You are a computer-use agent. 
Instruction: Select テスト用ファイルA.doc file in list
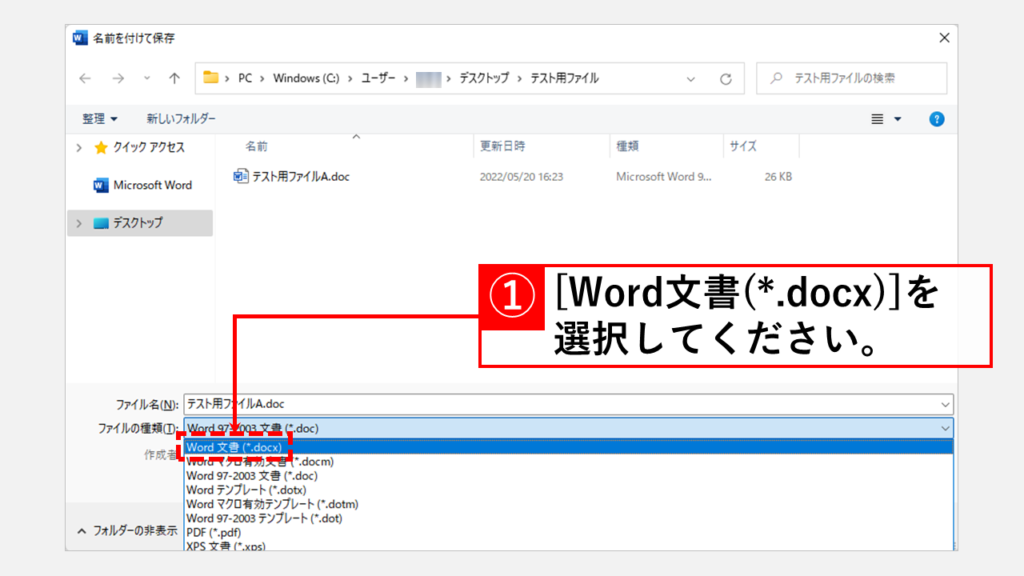point(300,176)
